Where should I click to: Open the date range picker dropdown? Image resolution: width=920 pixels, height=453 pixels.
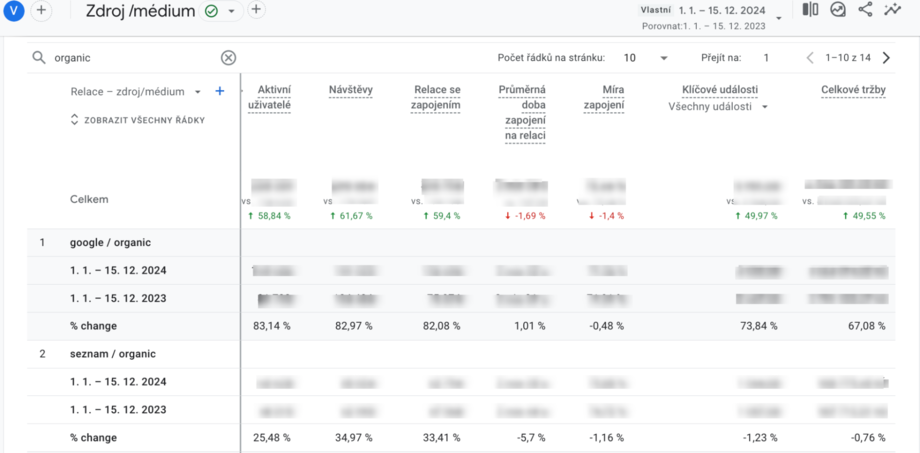tap(779, 17)
